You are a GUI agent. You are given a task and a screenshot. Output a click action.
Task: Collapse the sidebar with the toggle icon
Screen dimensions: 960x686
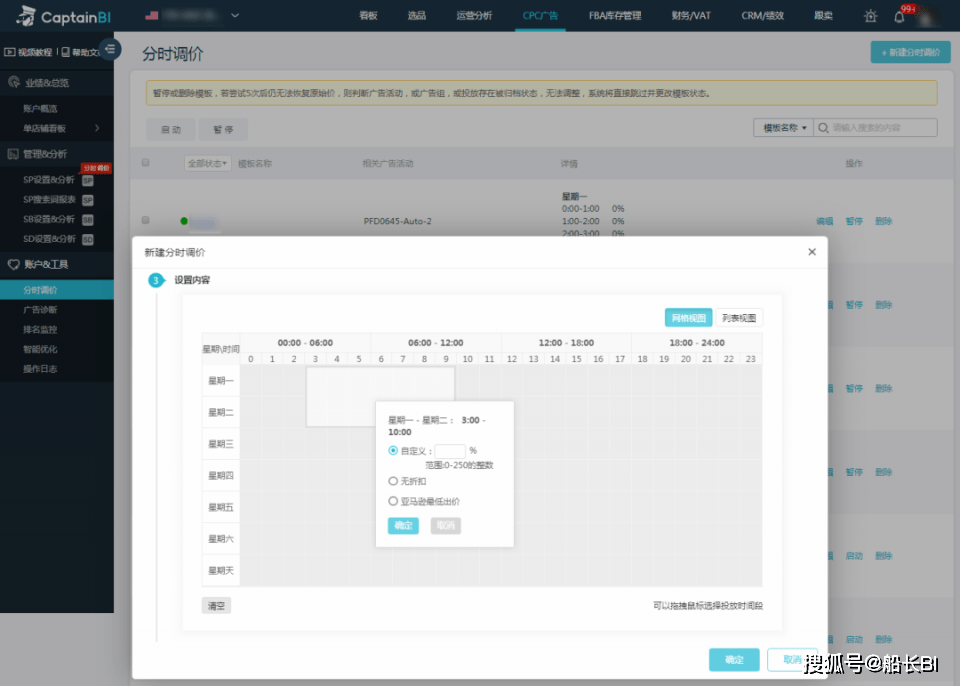coord(110,49)
